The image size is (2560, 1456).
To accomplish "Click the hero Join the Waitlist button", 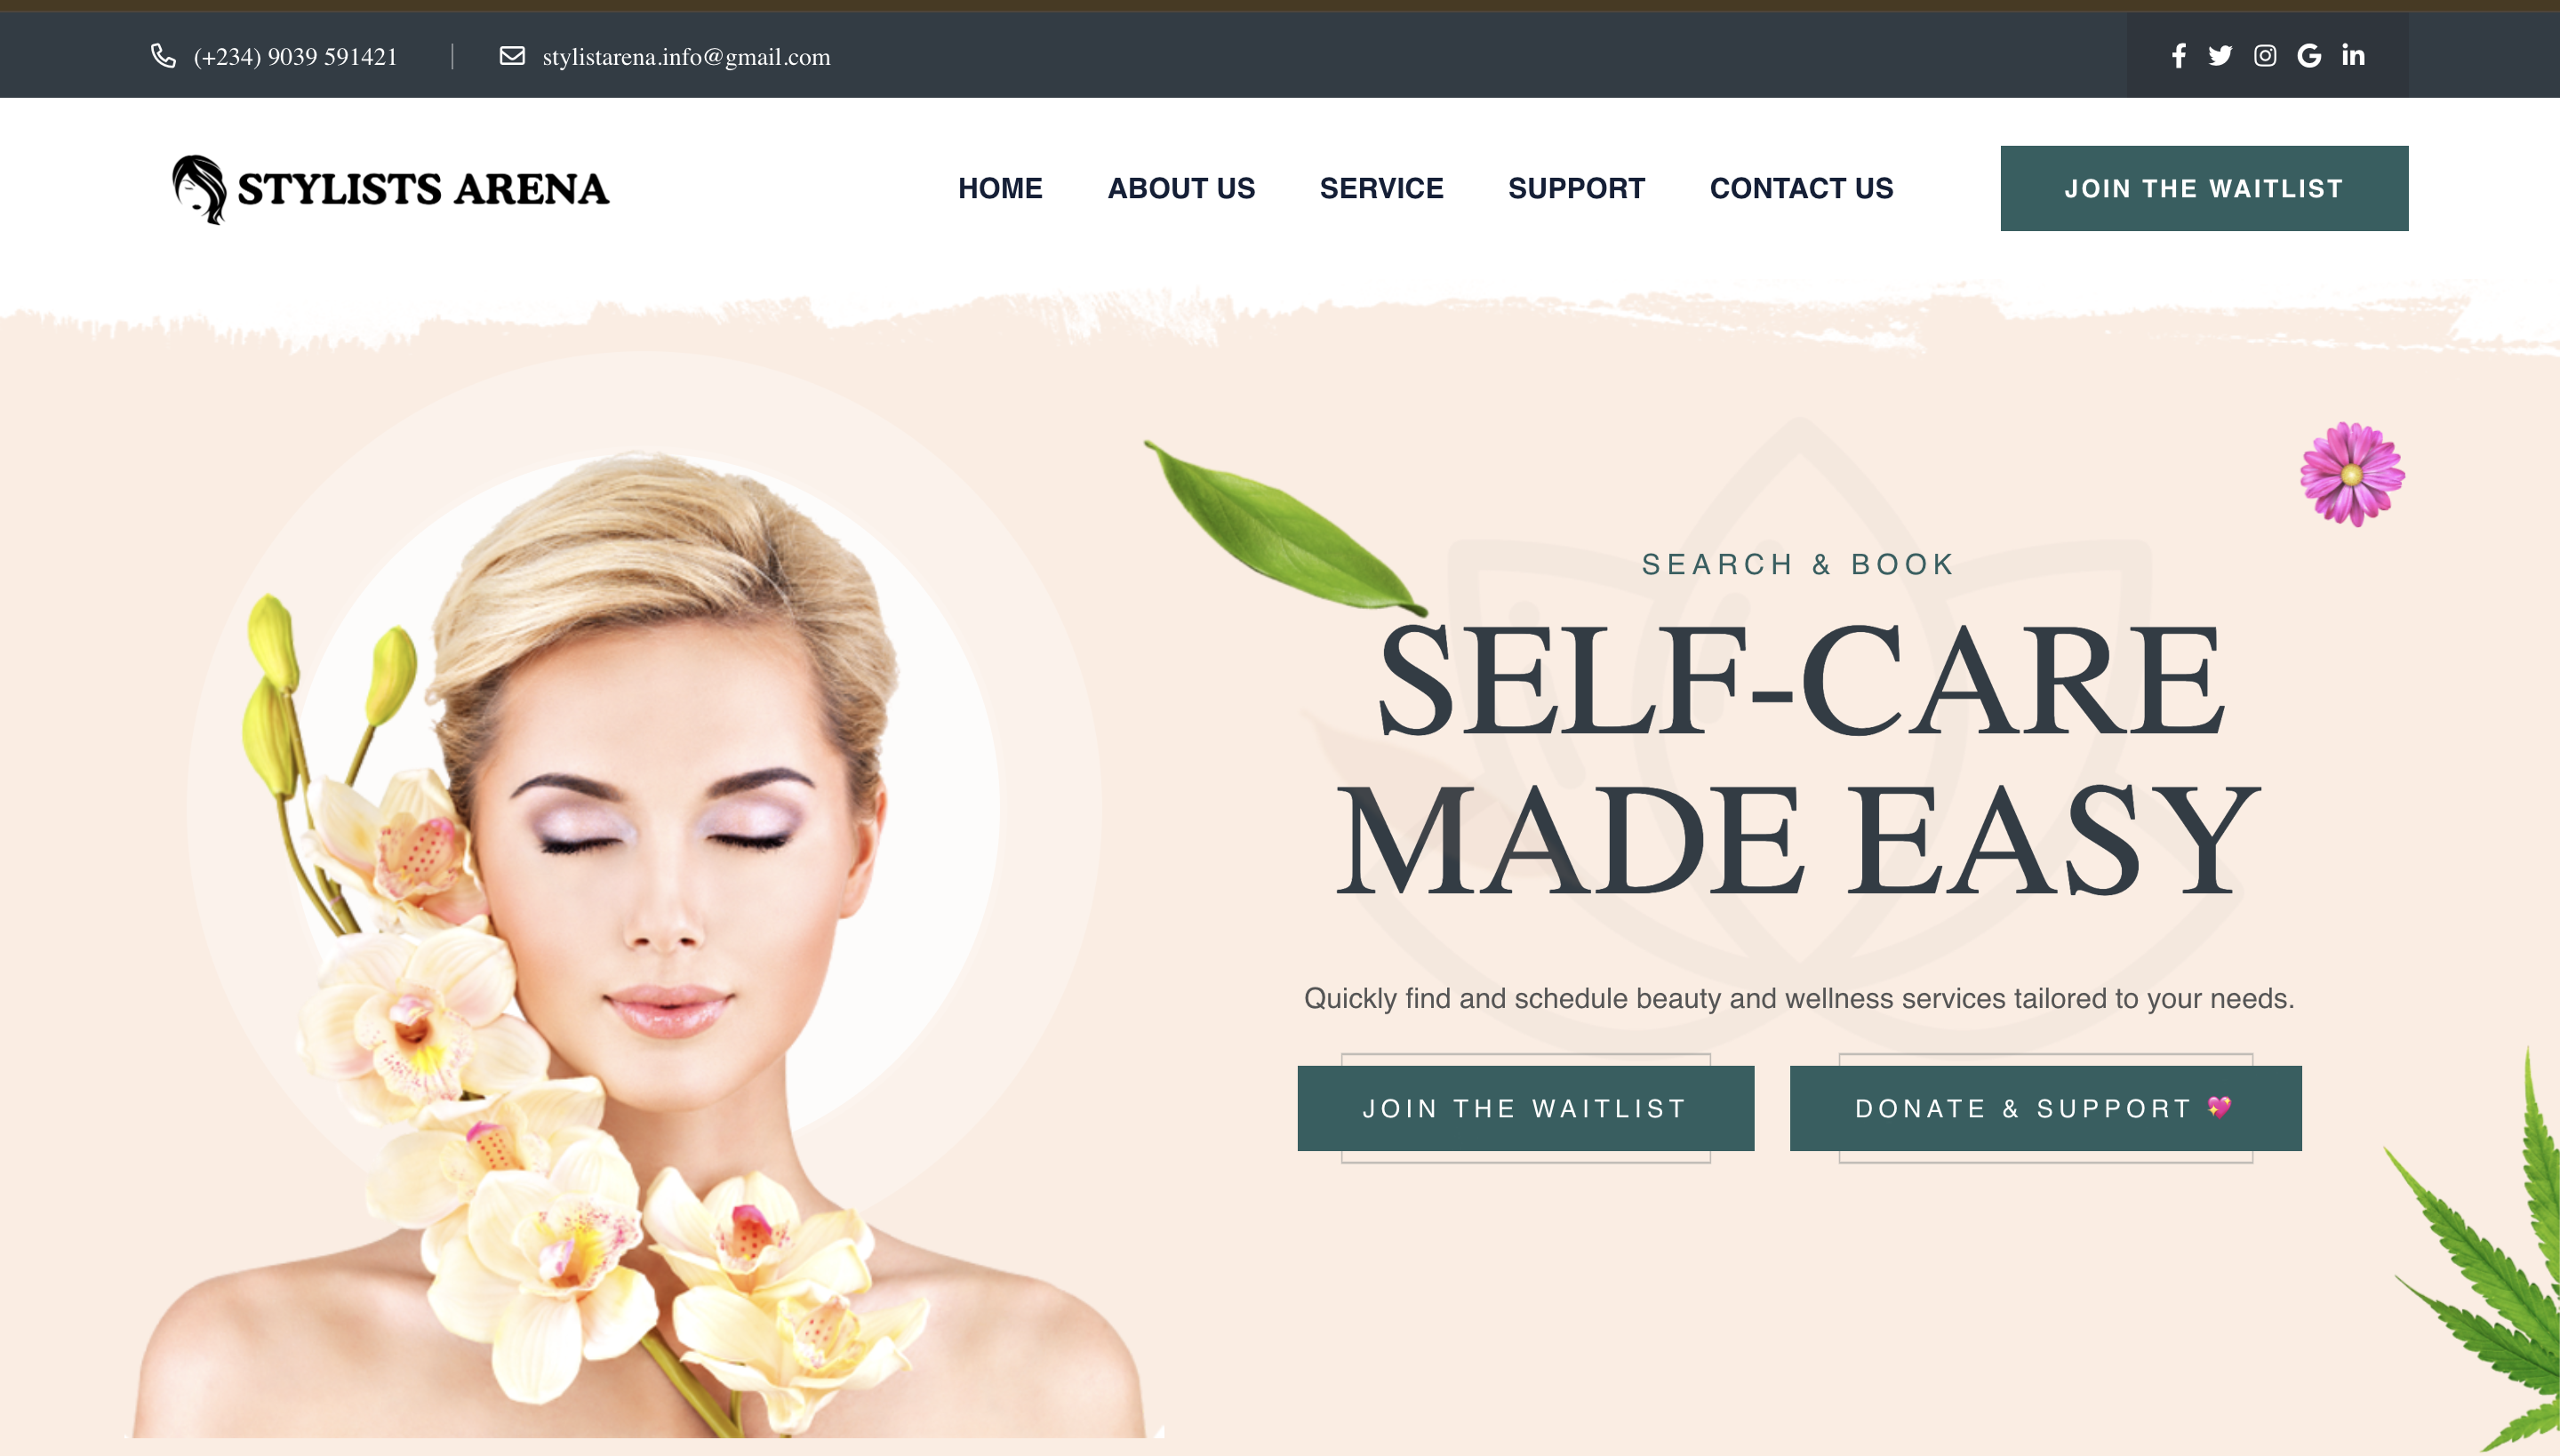I will pos(1525,1108).
